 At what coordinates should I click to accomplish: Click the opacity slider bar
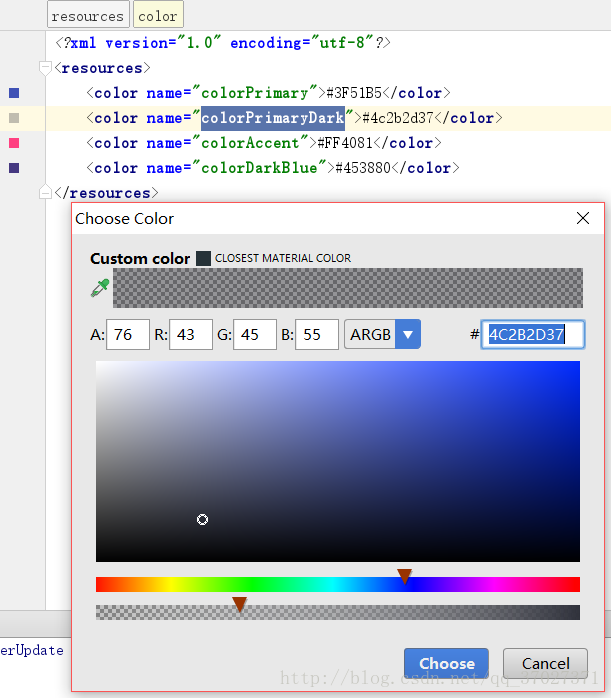pyautogui.click(x=338, y=612)
